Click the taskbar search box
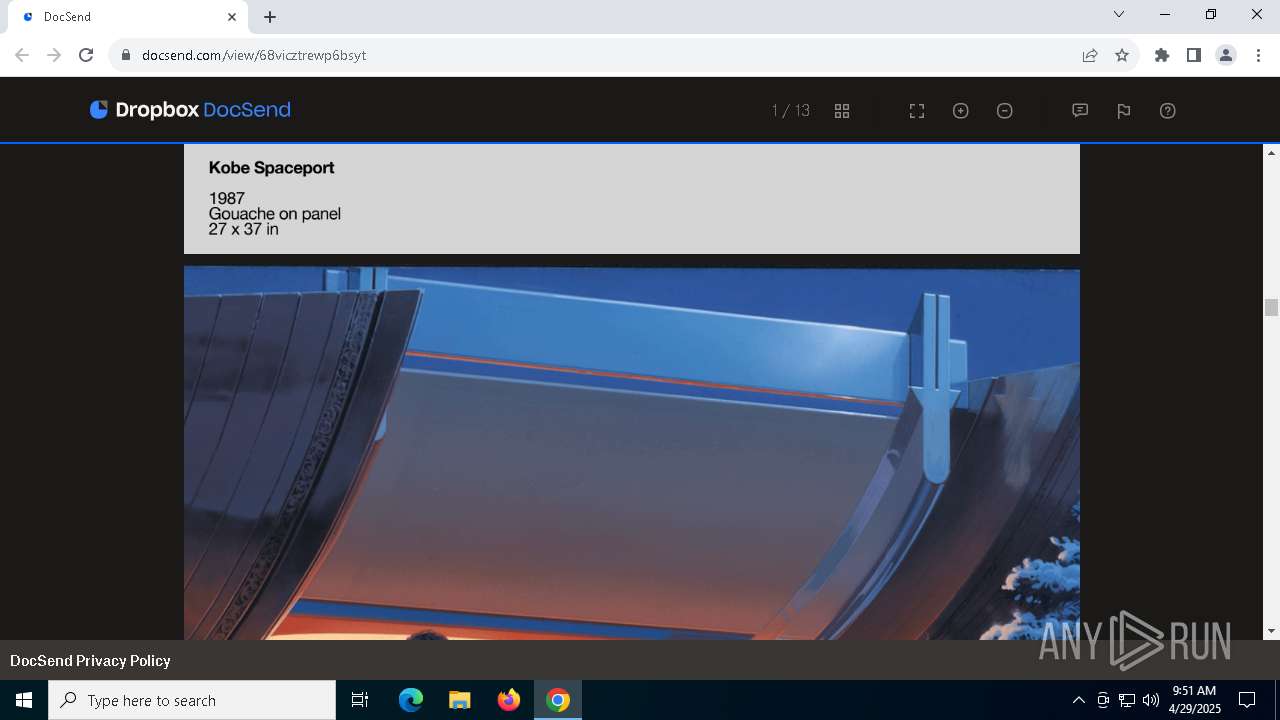 click(x=192, y=700)
